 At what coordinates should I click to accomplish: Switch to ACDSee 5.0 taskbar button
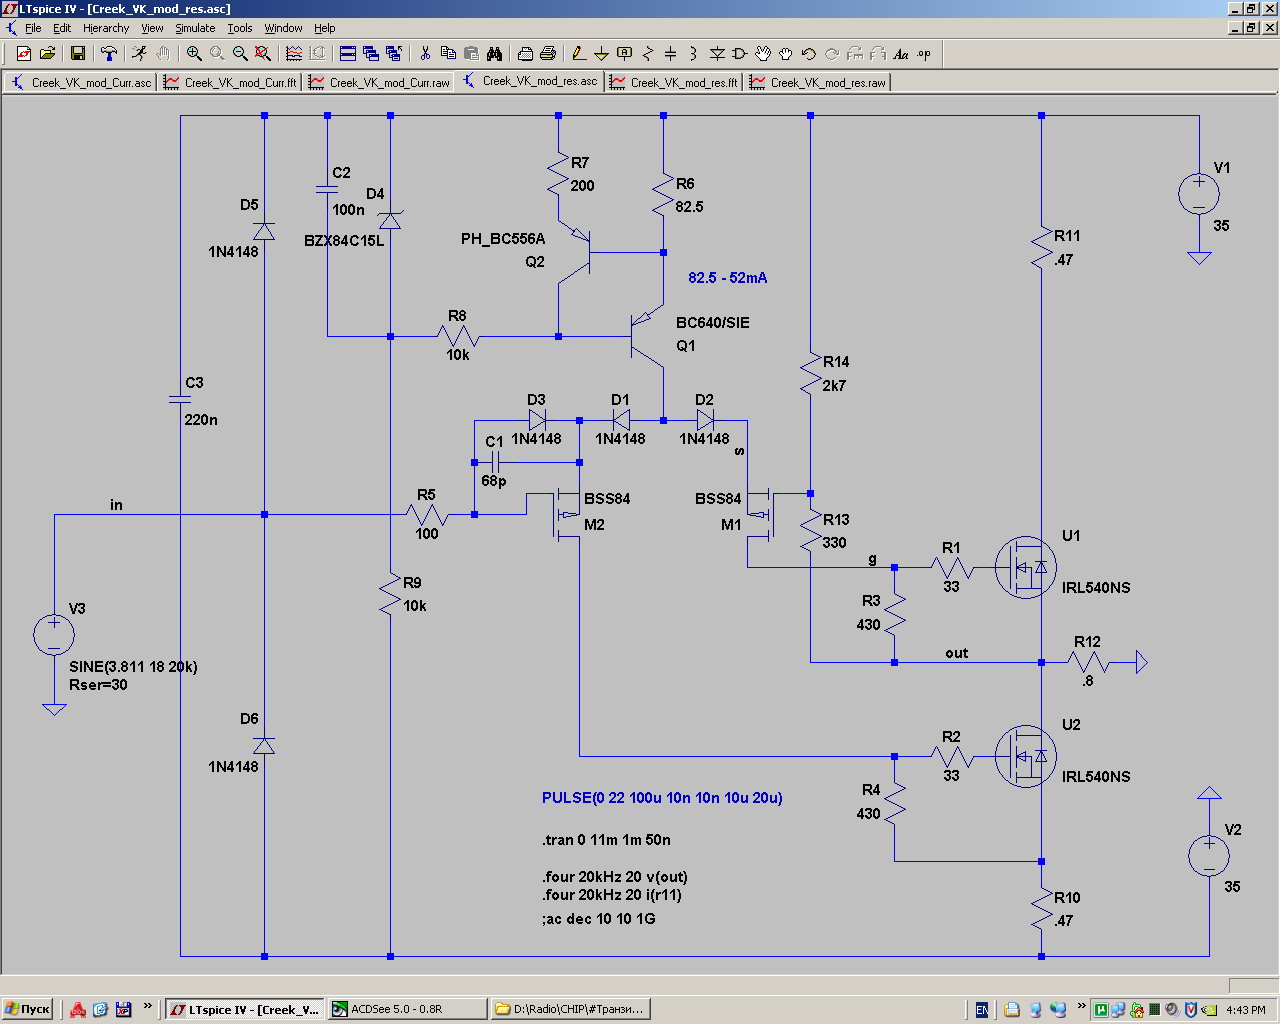[x=408, y=1009]
